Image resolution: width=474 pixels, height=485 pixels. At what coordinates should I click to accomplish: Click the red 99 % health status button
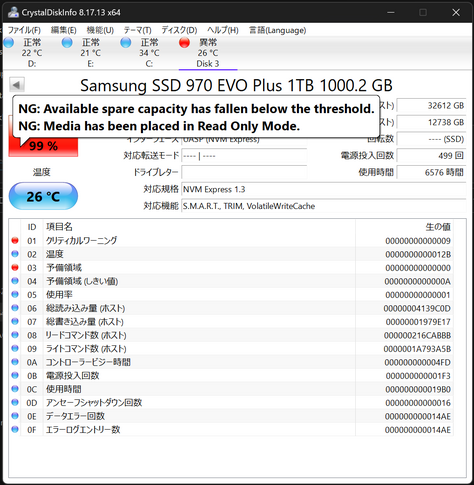(43, 146)
